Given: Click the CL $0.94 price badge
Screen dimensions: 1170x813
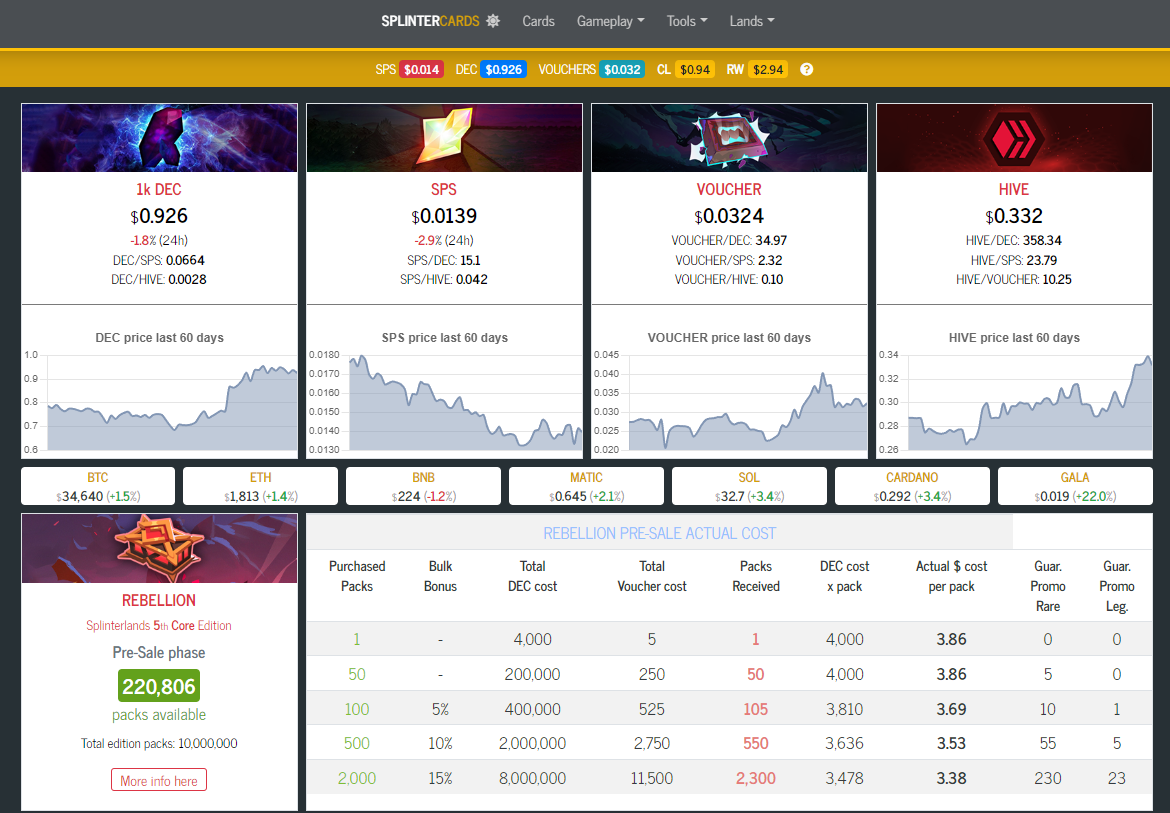Looking at the screenshot, I should click(695, 69).
